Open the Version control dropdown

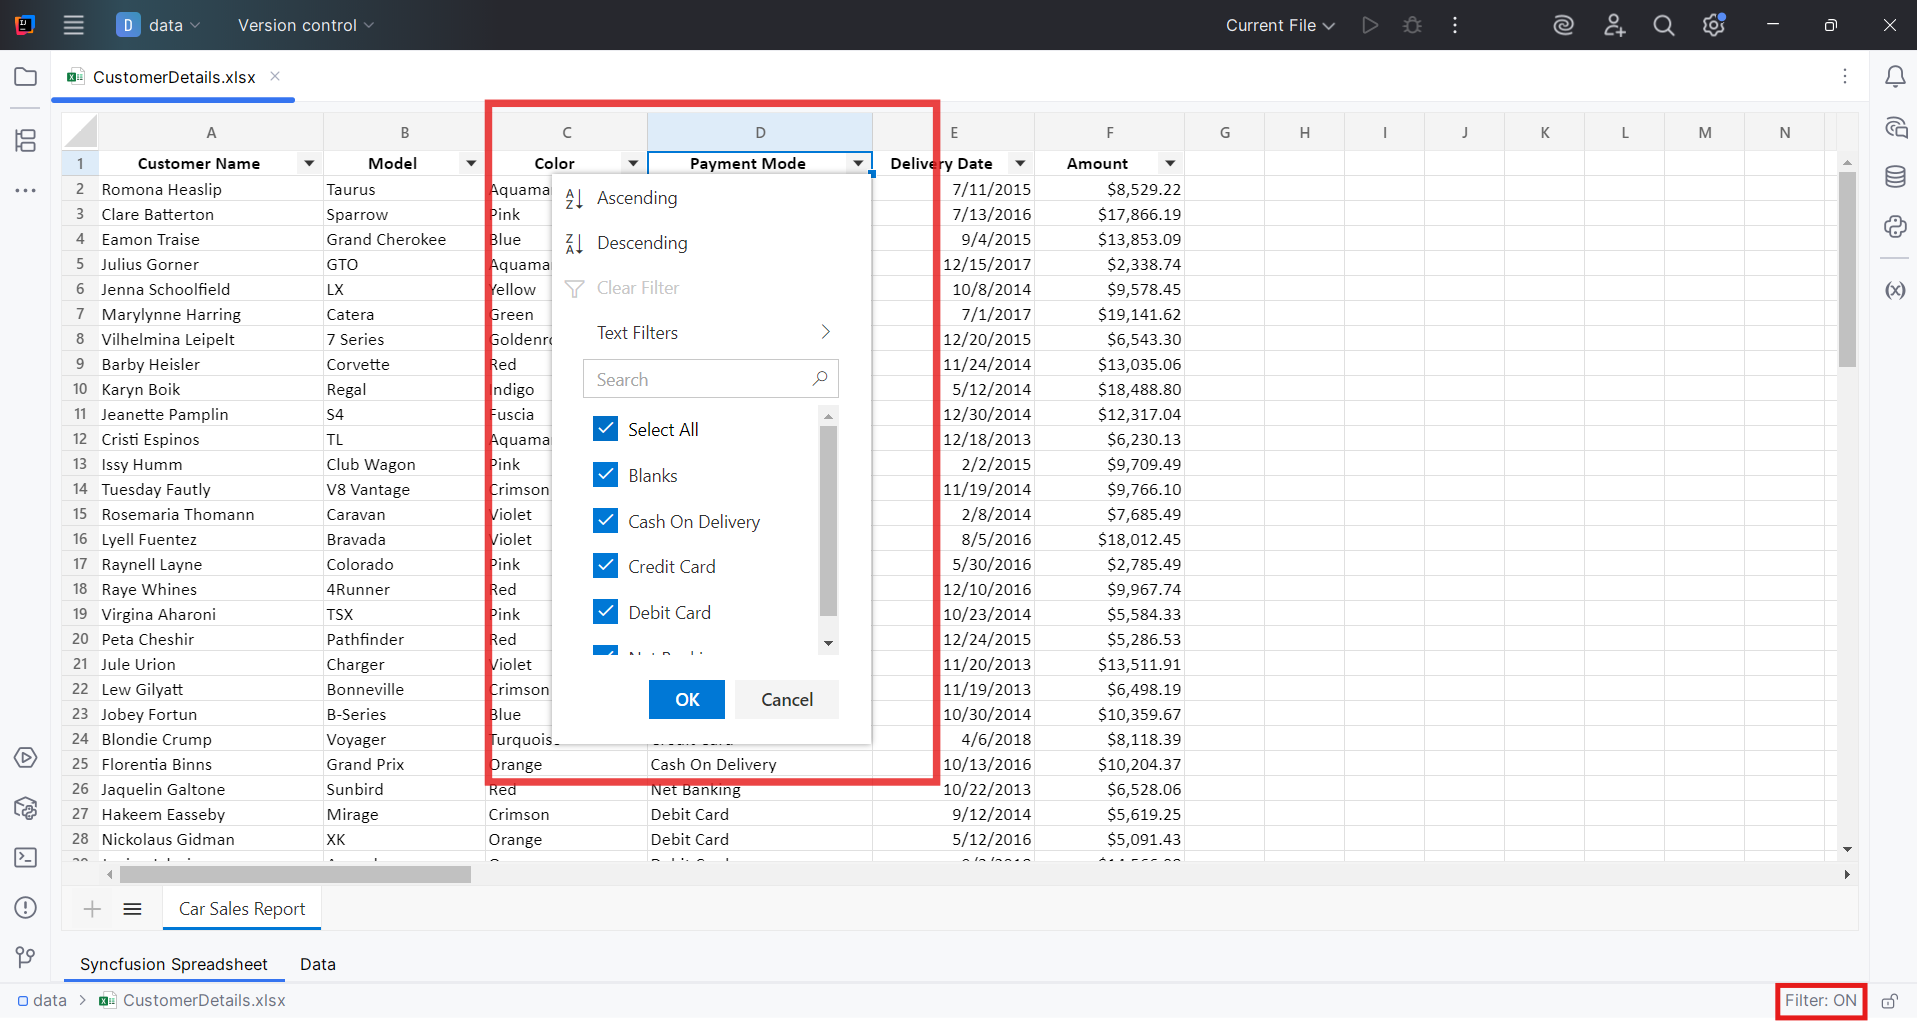tap(304, 25)
